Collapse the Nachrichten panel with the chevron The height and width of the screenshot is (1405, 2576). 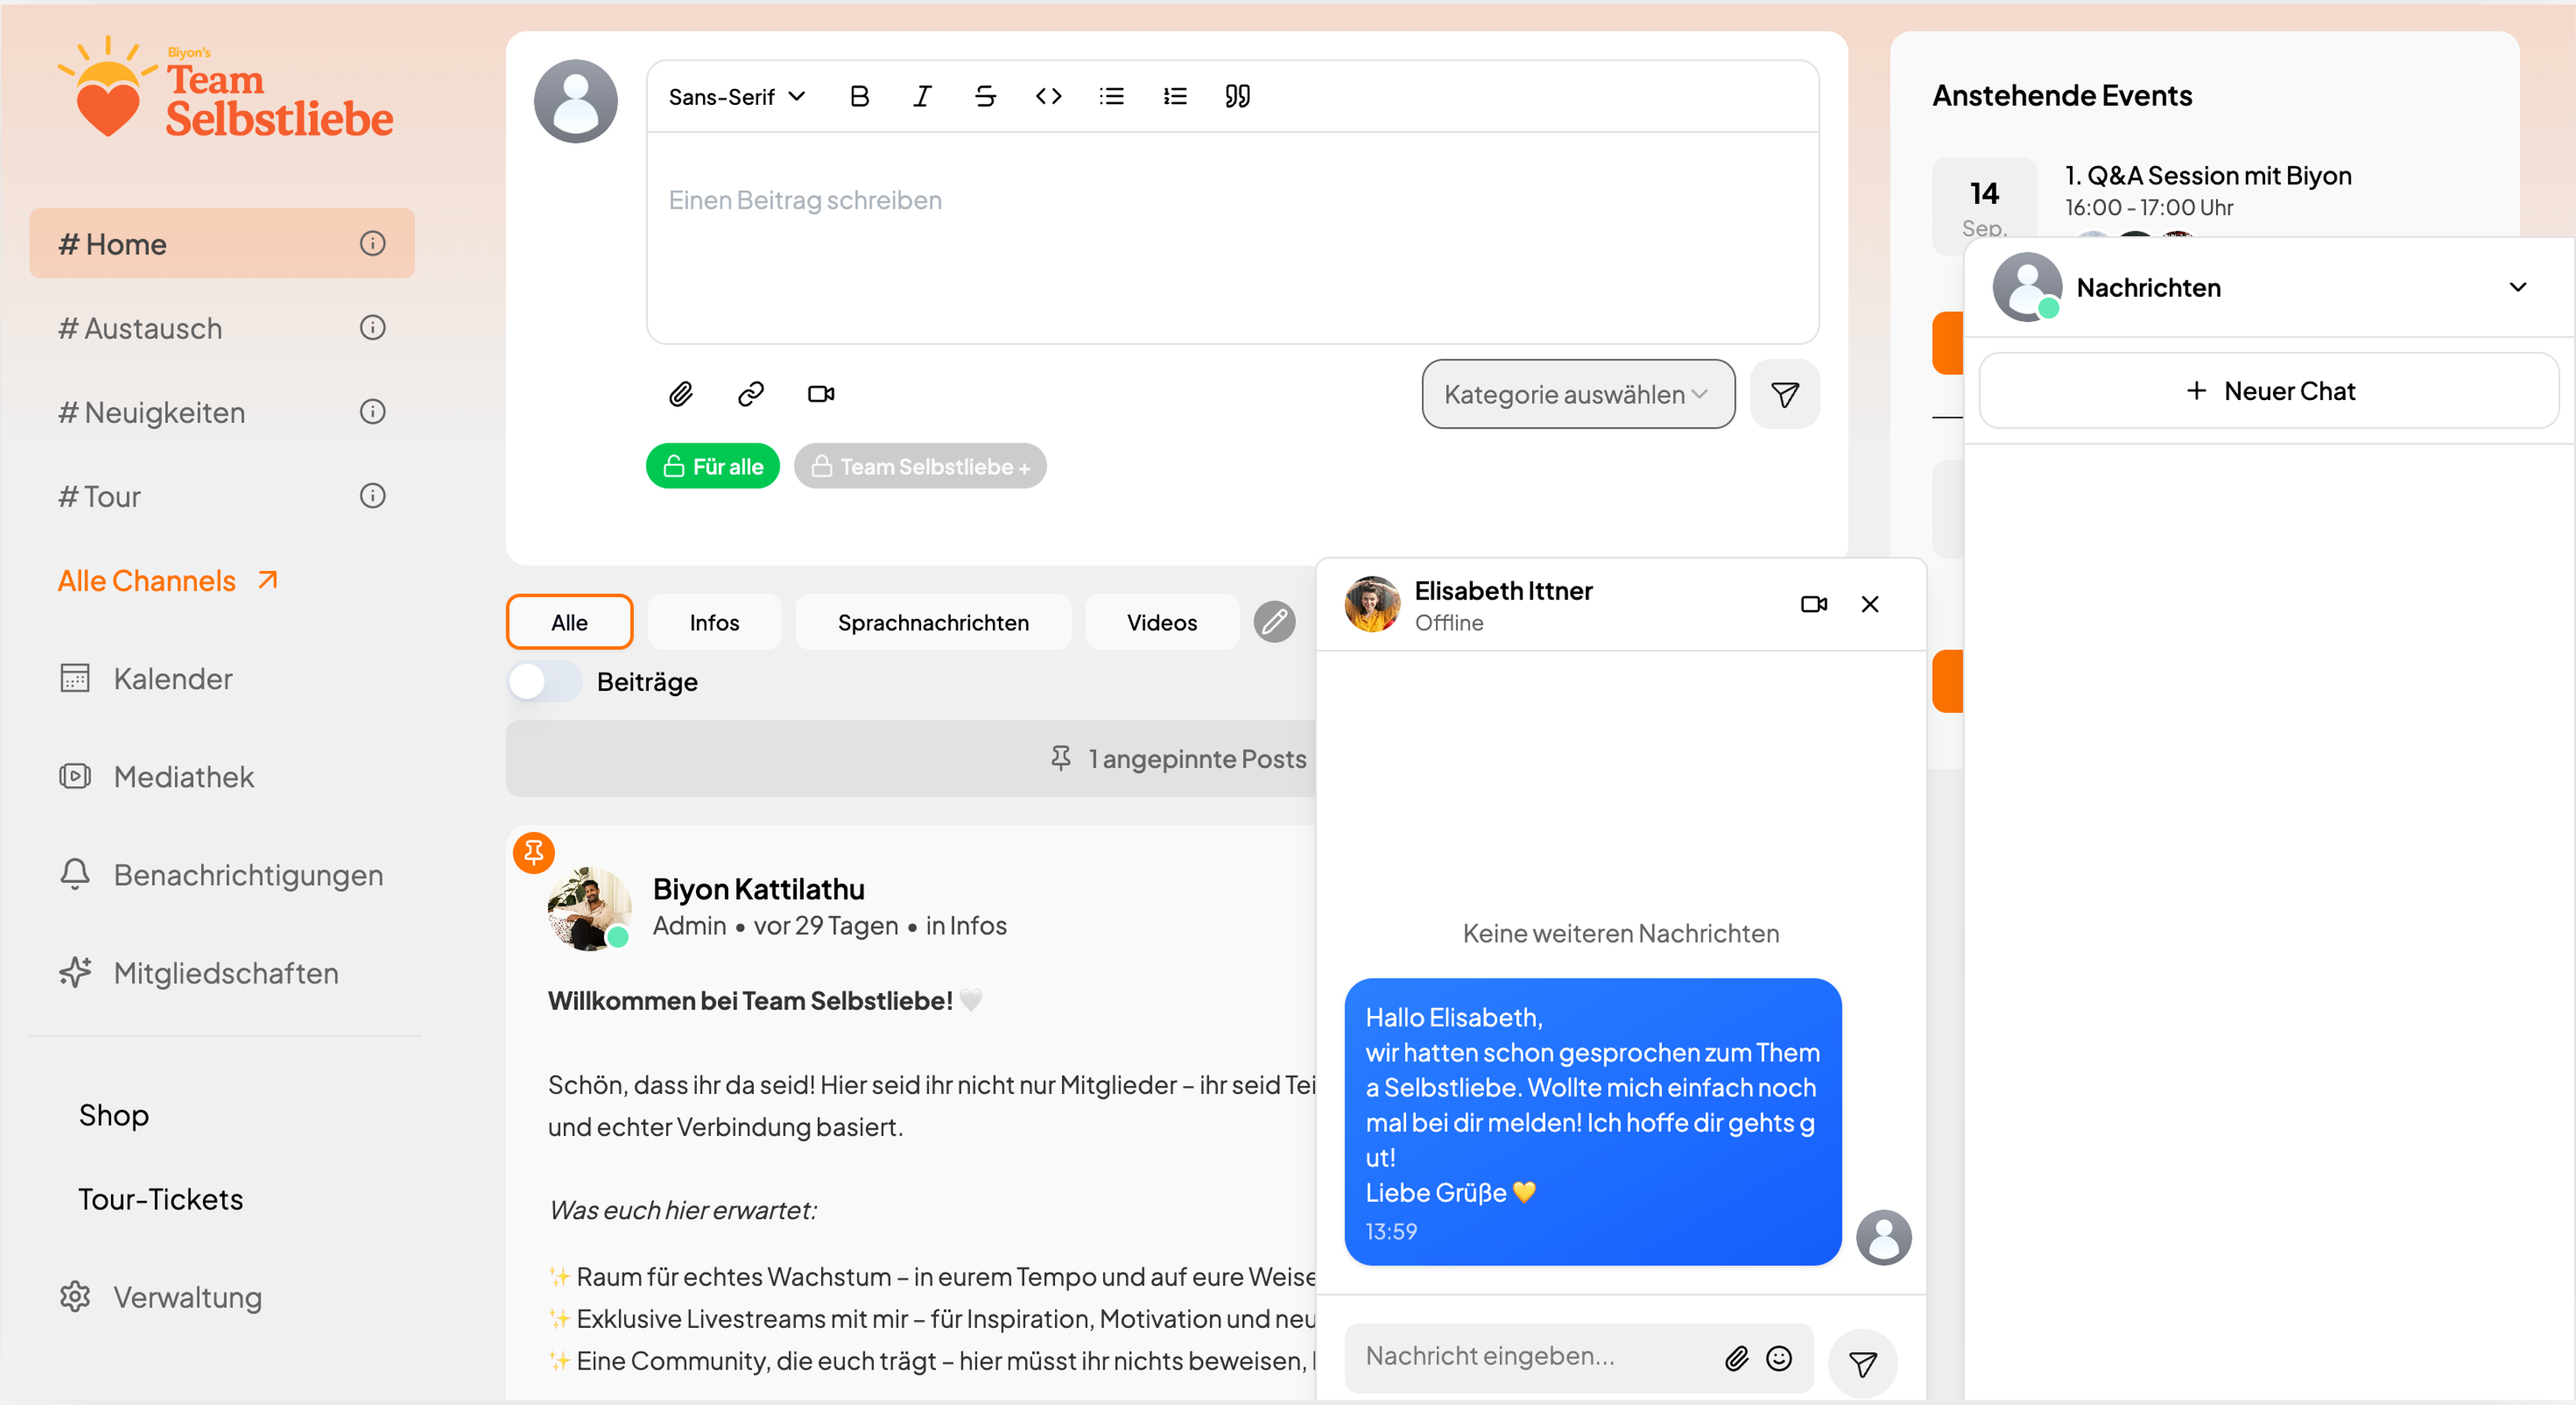2517,287
